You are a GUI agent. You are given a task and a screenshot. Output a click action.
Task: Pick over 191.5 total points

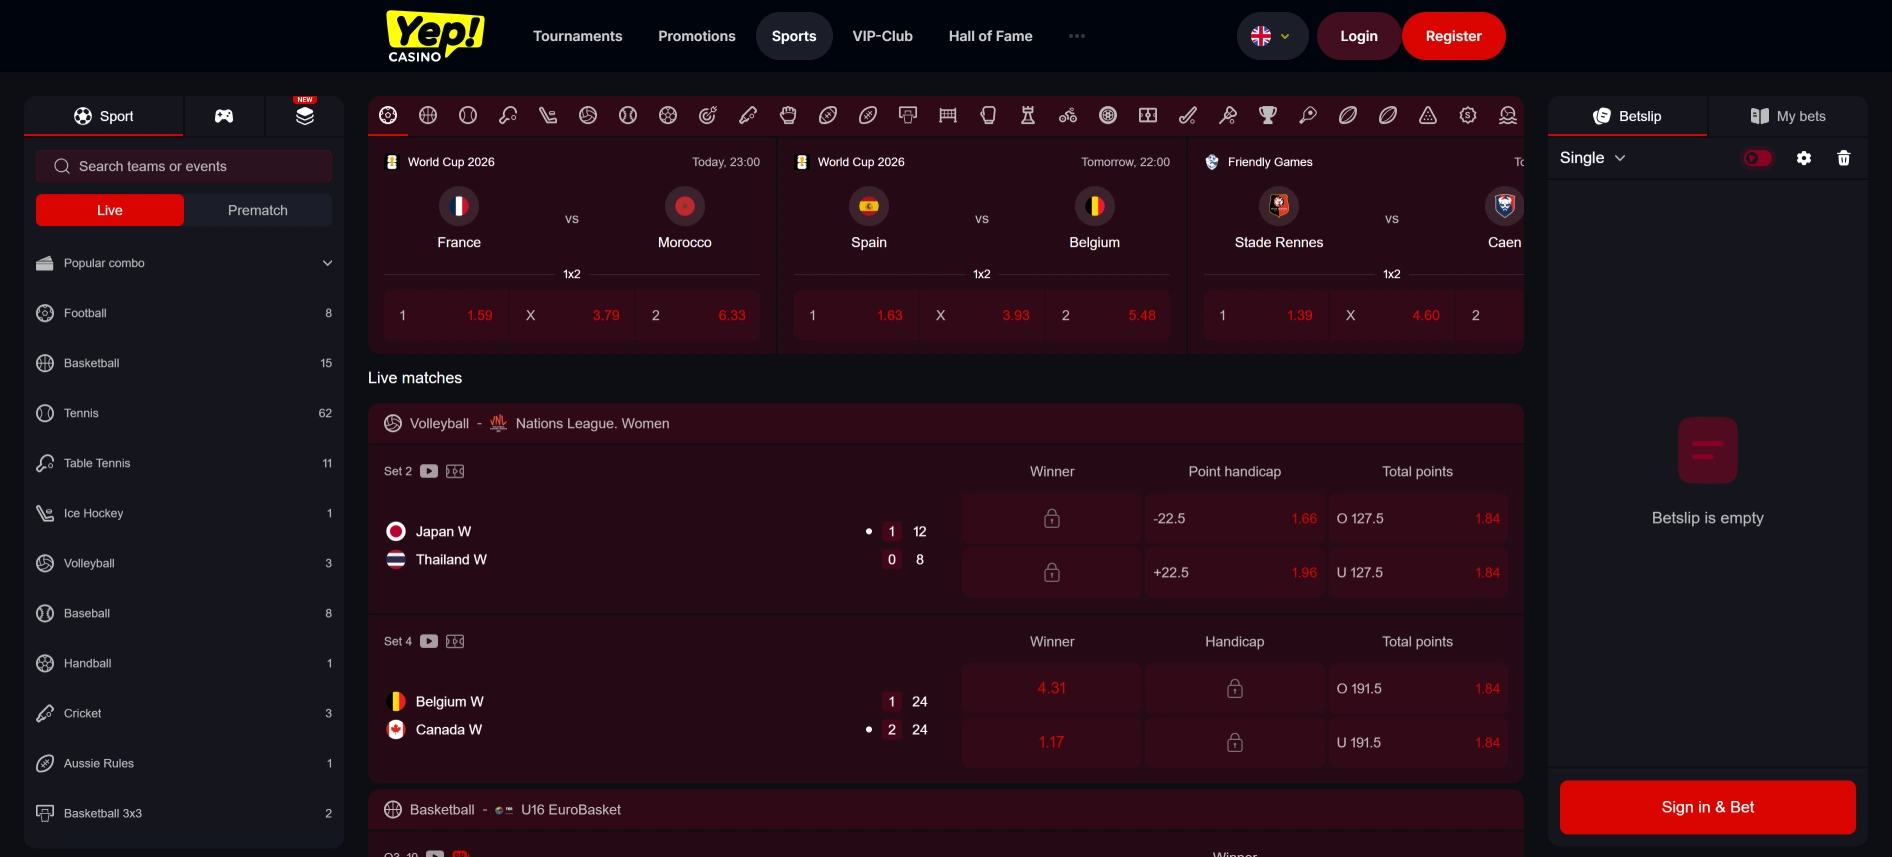(1418, 688)
